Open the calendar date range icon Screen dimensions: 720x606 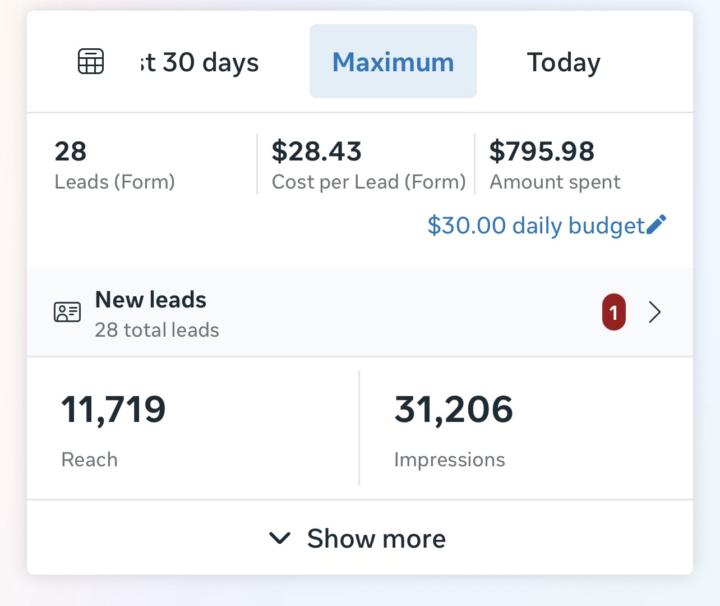91,61
